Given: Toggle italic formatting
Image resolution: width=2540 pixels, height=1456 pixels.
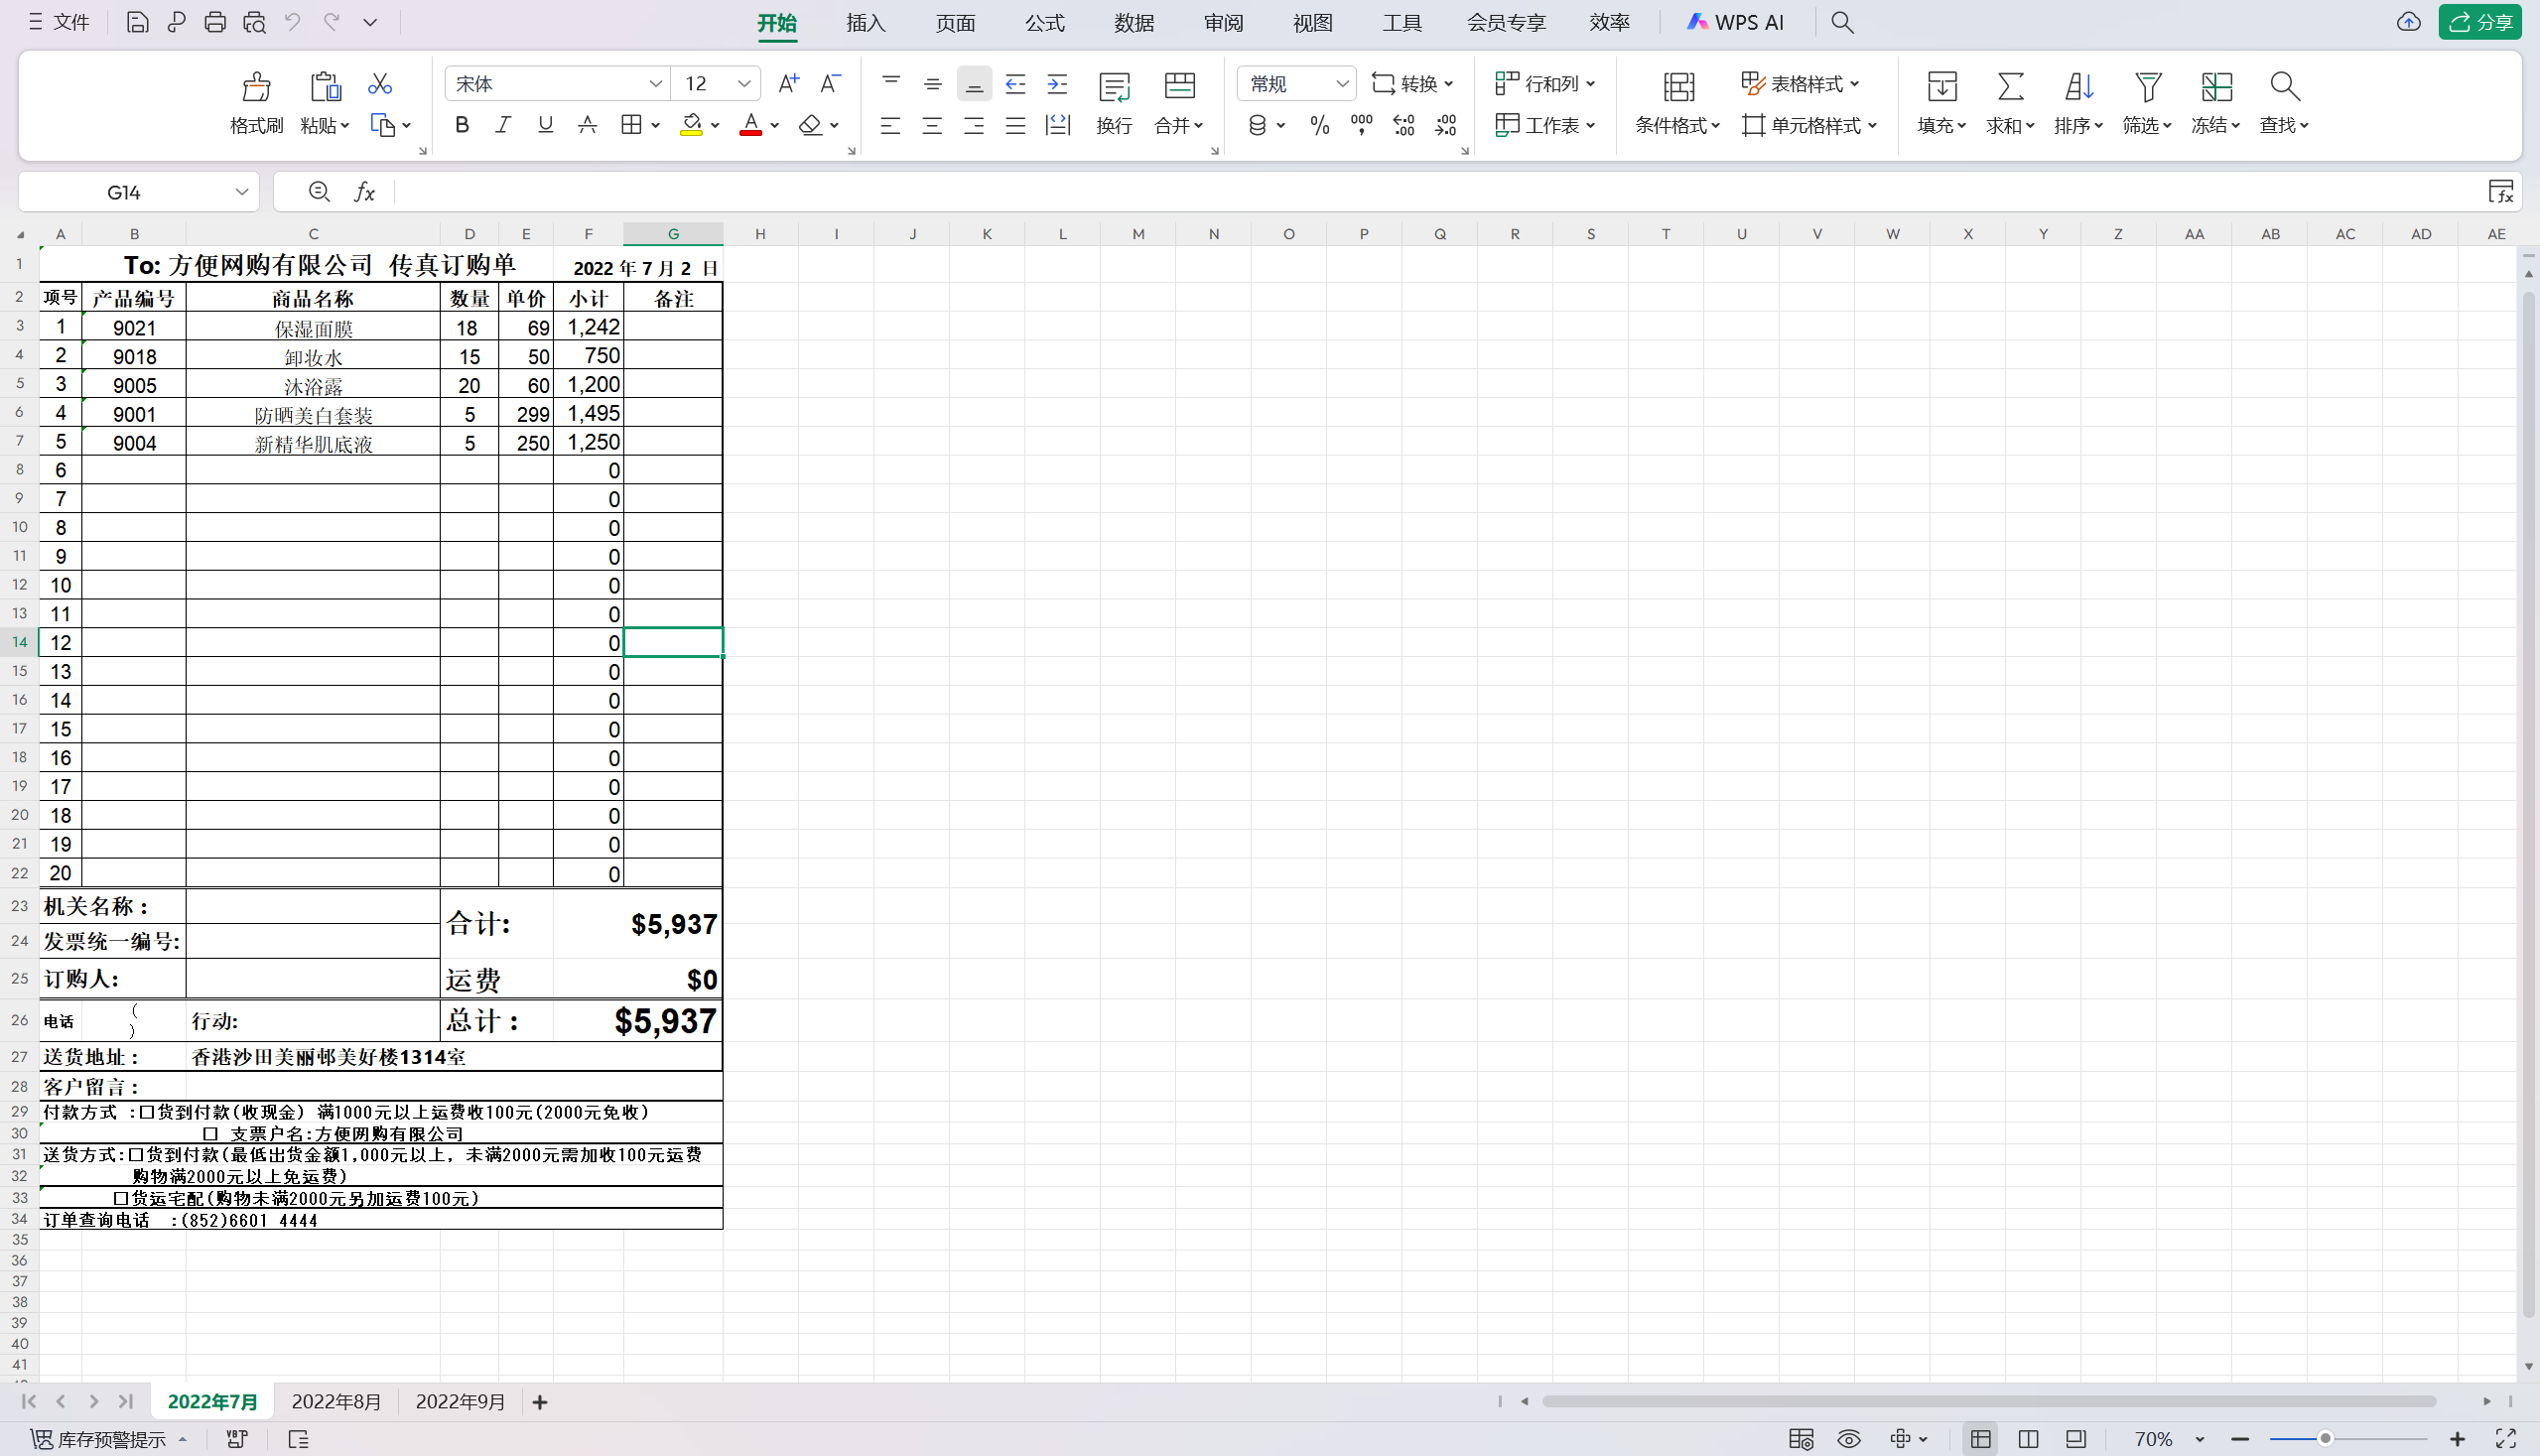Looking at the screenshot, I should pyautogui.click(x=503, y=125).
